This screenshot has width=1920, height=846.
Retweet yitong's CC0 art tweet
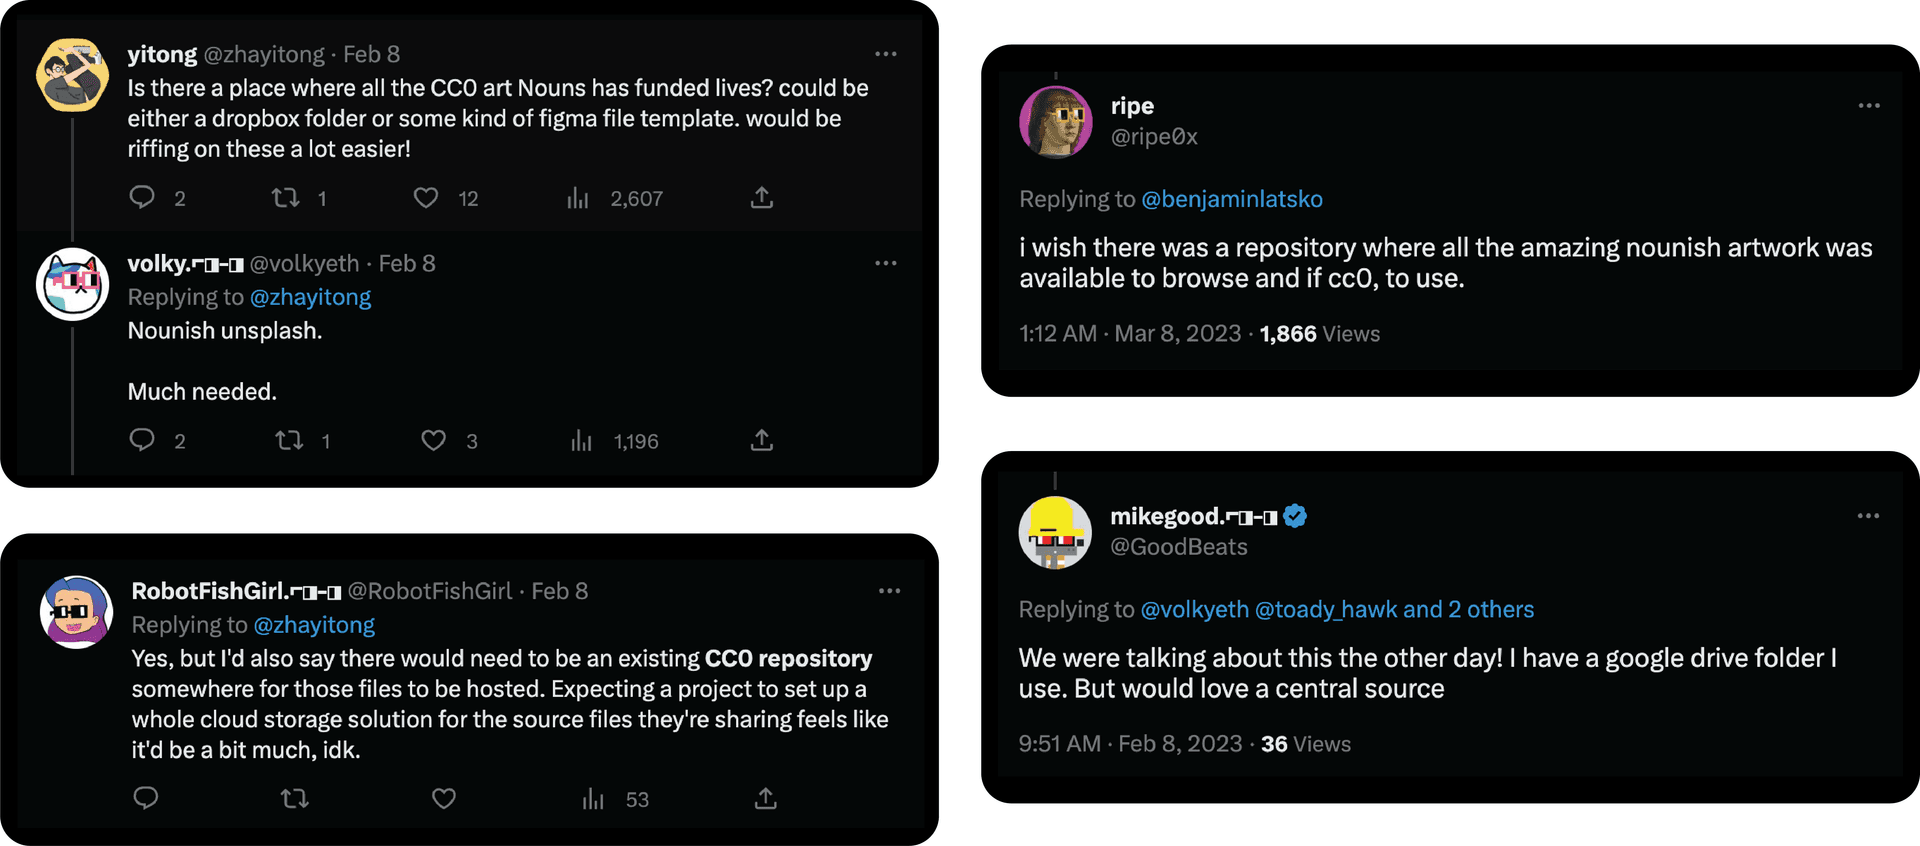pos(286,198)
